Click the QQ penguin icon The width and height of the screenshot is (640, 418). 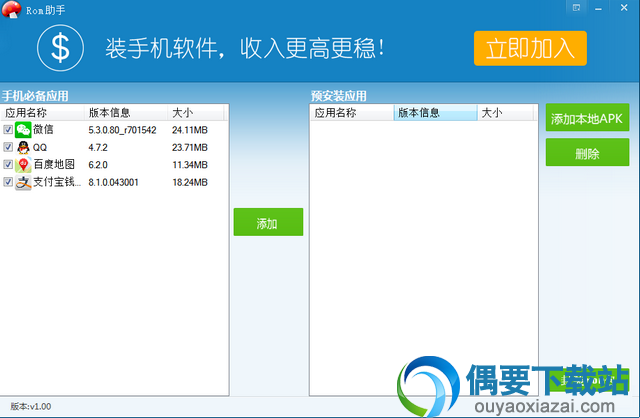pyautogui.click(x=23, y=147)
